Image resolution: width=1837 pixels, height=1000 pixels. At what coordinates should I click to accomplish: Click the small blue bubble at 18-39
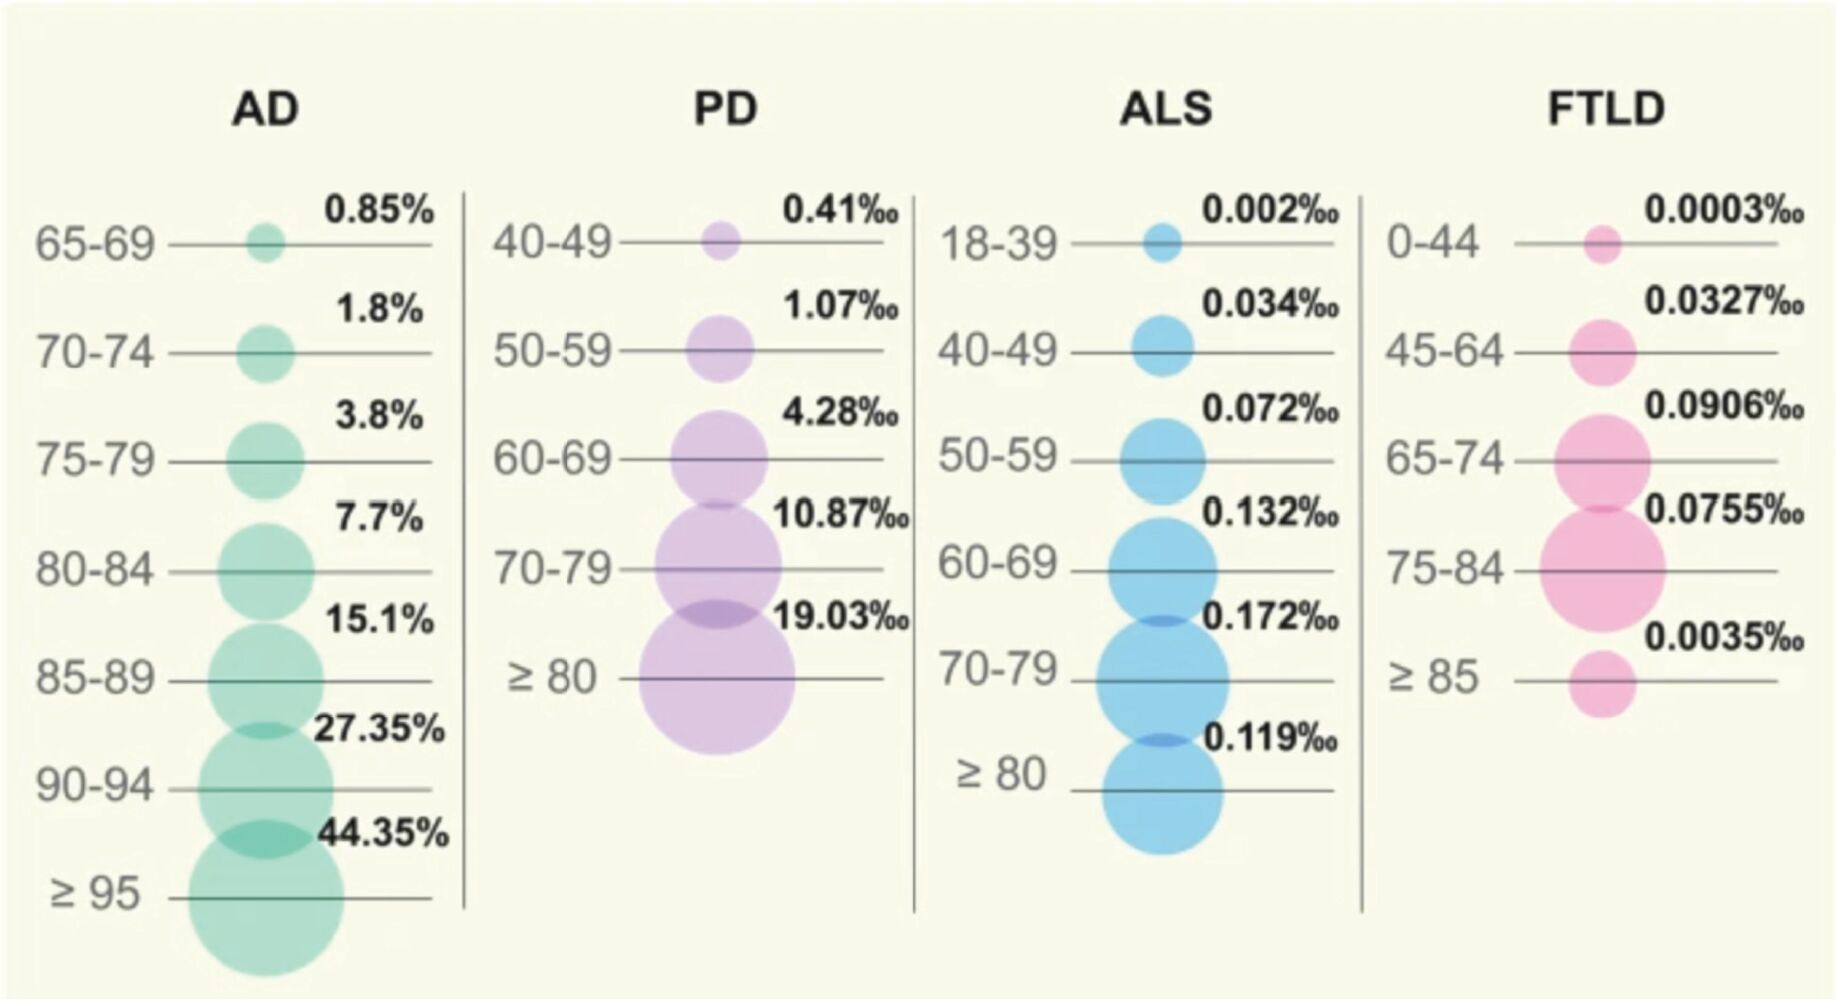click(x=1162, y=242)
